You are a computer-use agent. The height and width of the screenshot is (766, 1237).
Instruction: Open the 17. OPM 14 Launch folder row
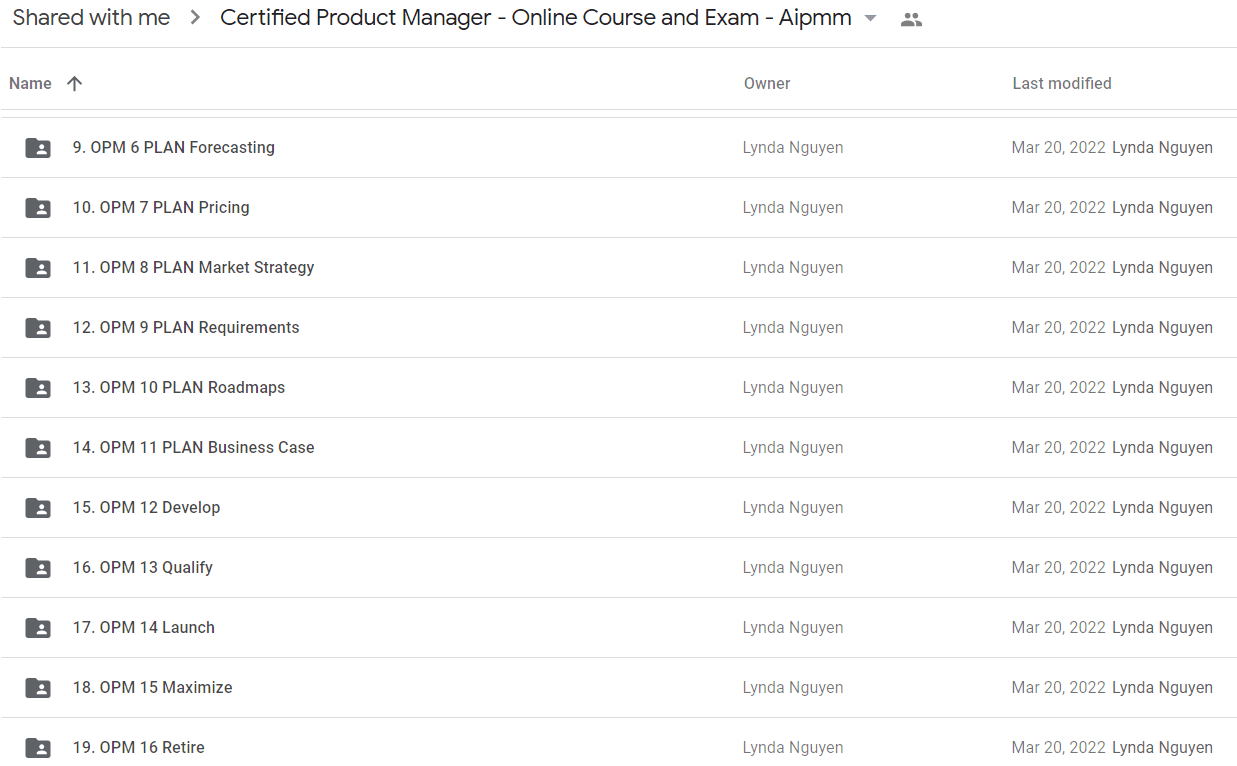pos(619,628)
